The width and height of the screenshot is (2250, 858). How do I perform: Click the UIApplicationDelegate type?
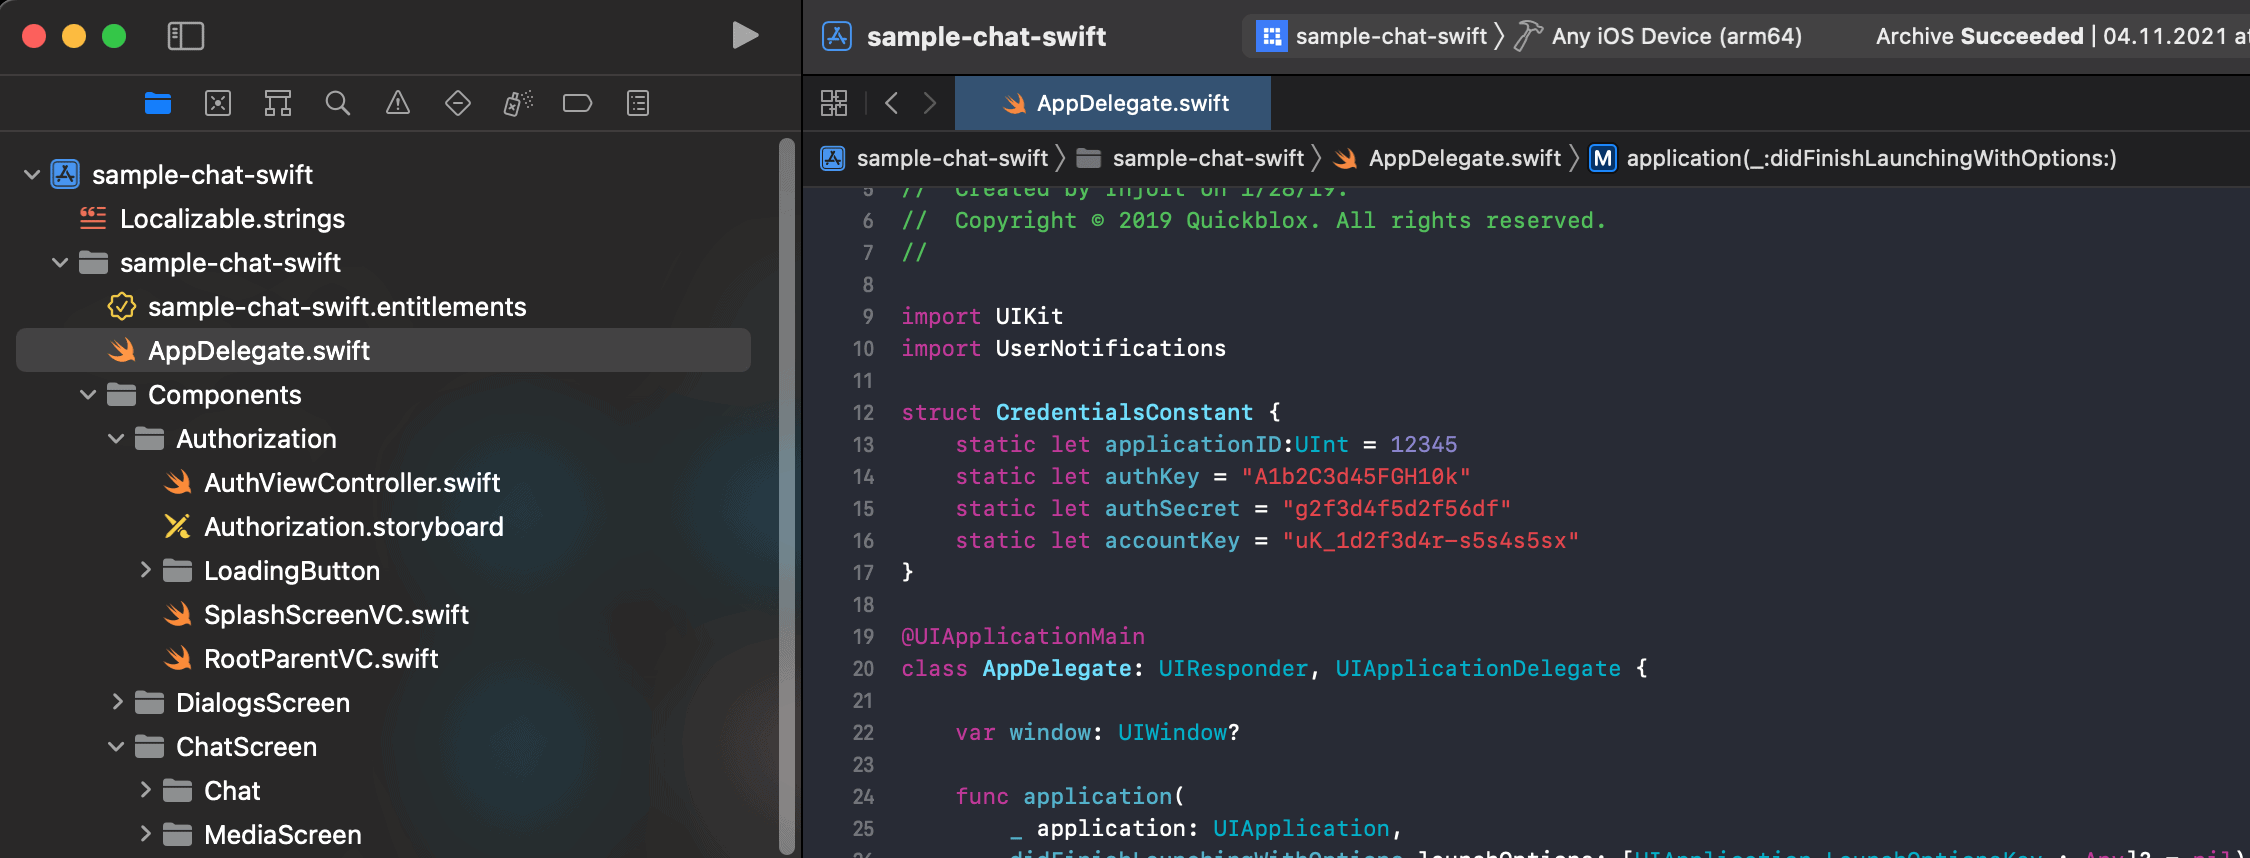(x=1478, y=668)
